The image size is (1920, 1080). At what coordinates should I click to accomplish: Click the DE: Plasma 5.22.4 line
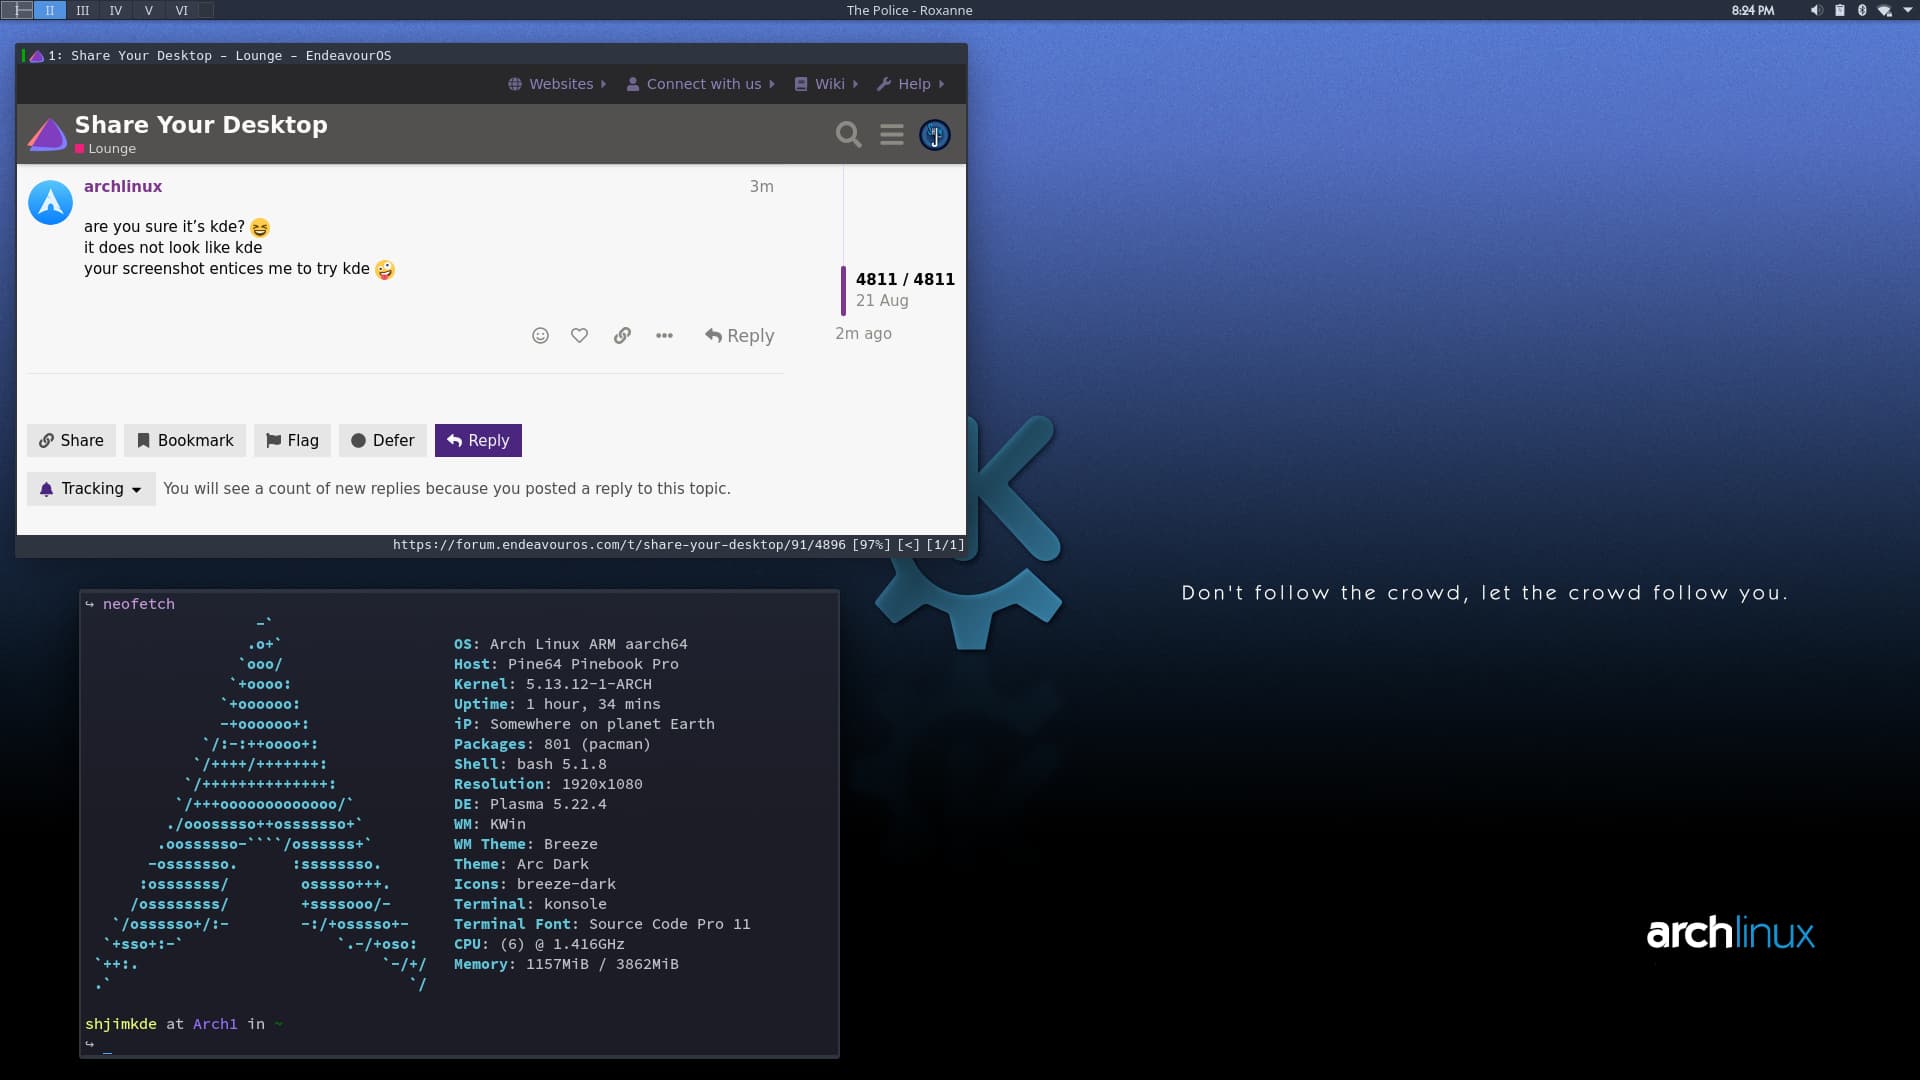pyautogui.click(x=530, y=804)
